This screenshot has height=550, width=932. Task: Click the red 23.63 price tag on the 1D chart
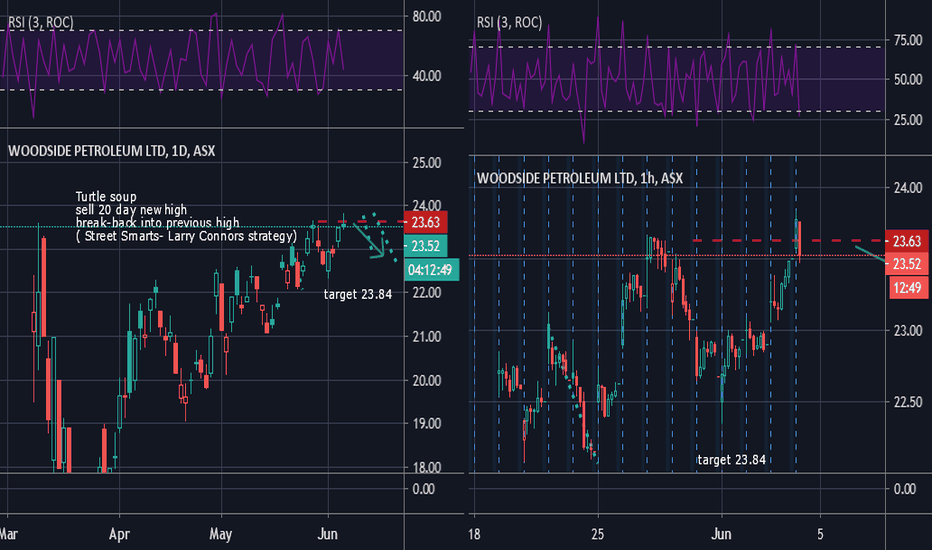(x=426, y=222)
